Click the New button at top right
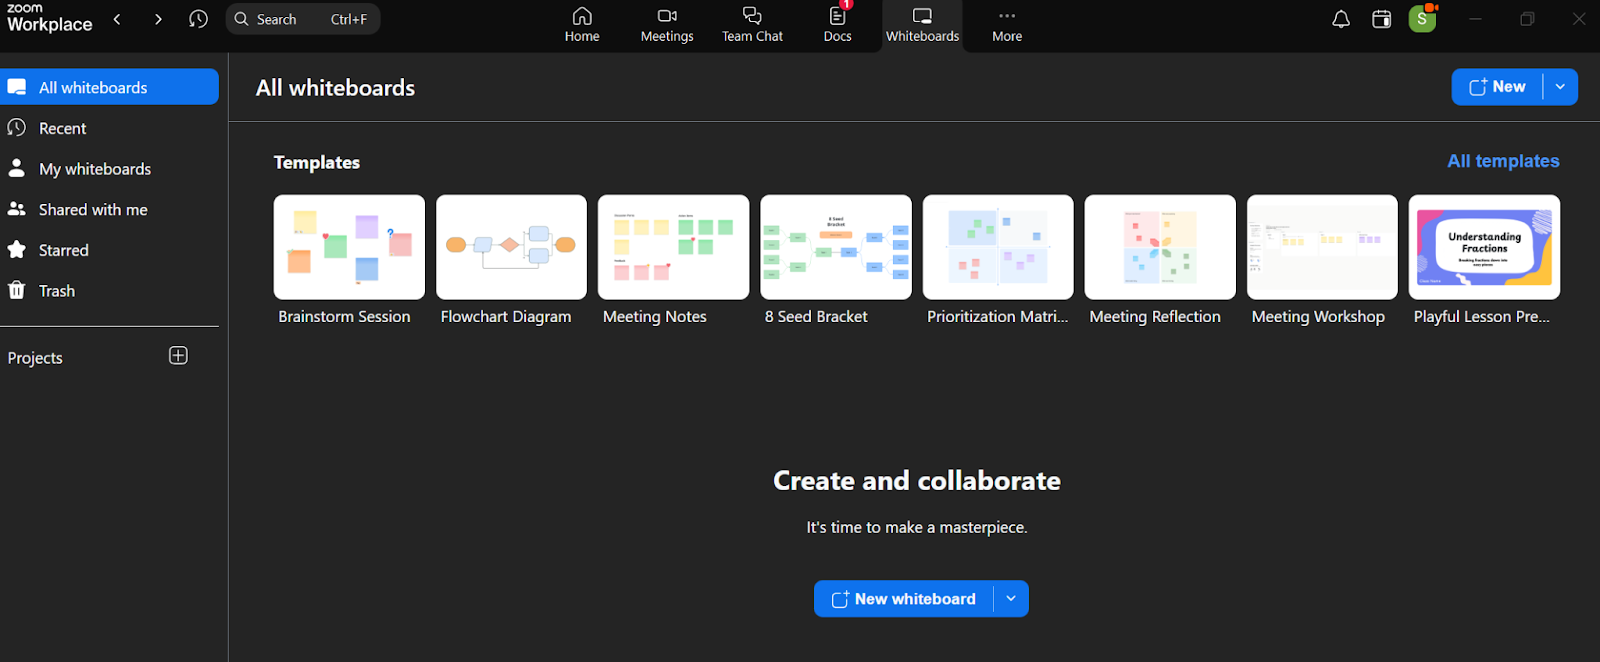 pos(1497,87)
